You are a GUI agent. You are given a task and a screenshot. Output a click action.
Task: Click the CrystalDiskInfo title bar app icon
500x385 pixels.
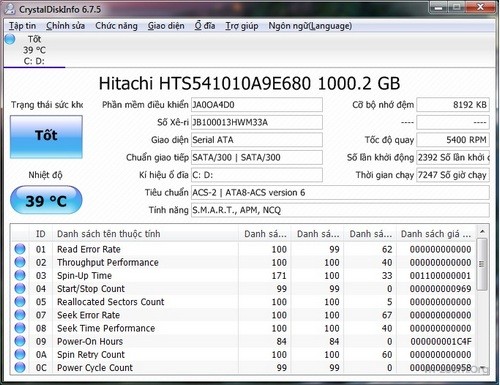click(9, 9)
